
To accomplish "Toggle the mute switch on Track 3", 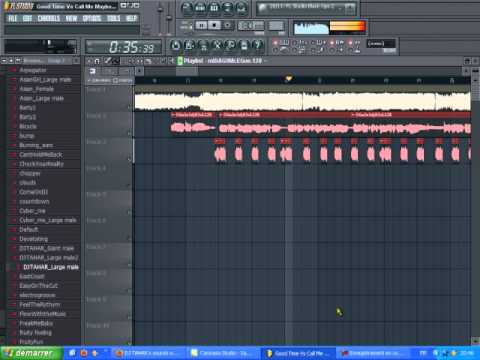I will (x=130, y=159).
